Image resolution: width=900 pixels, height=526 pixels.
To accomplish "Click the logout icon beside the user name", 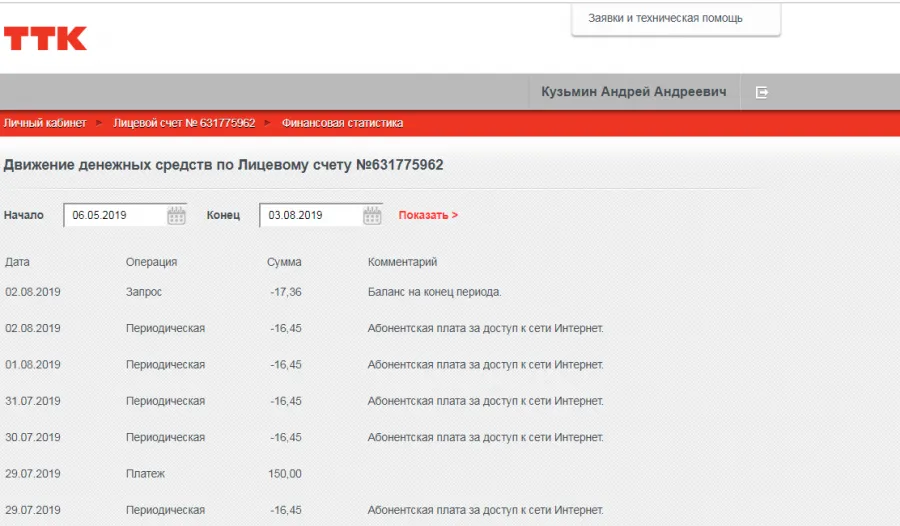I will tap(762, 92).
